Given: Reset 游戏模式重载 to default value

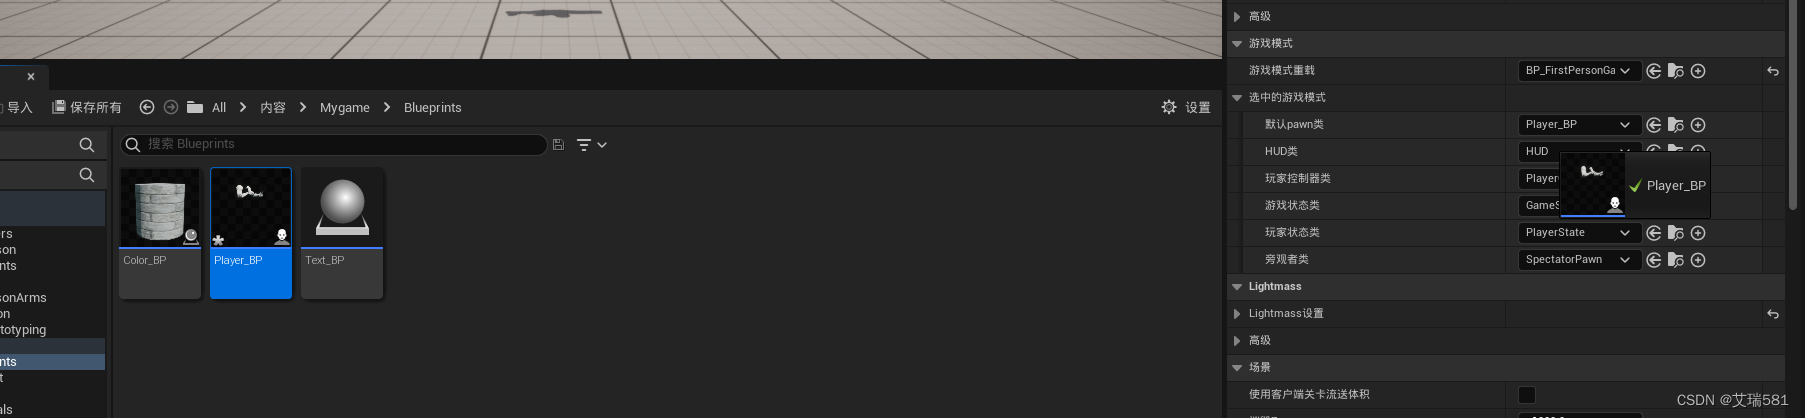Looking at the screenshot, I should pyautogui.click(x=1773, y=71).
